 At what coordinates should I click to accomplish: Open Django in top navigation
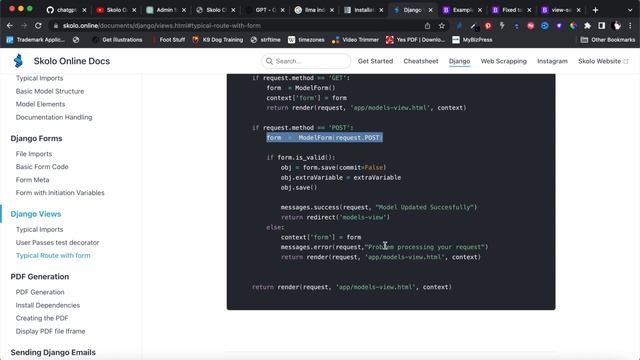[x=460, y=61]
